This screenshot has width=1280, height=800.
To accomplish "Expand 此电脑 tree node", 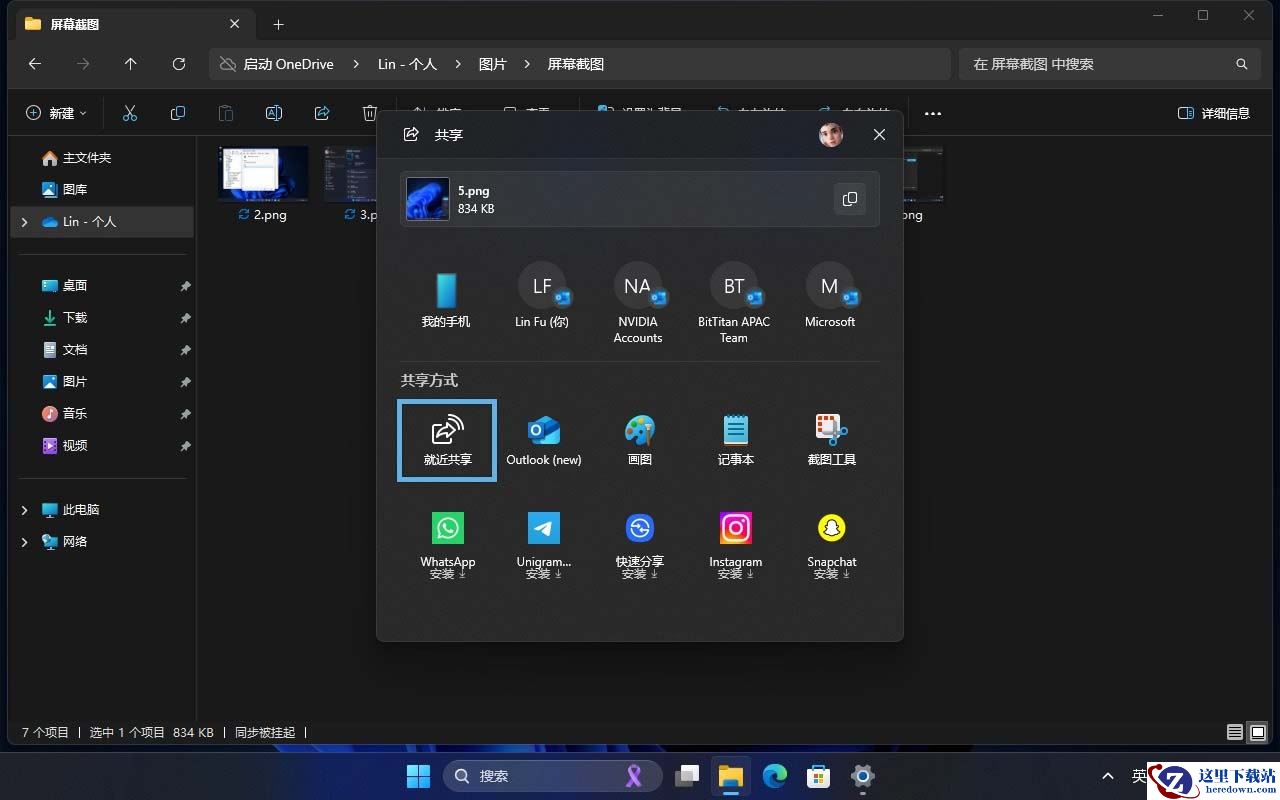I will (x=24, y=510).
